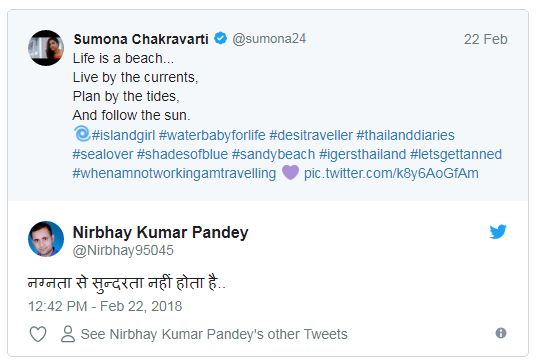Open See Nirbhay Kumar Pandey's other Tweets
Screen dimensions: 538x364
click(214, 334)
